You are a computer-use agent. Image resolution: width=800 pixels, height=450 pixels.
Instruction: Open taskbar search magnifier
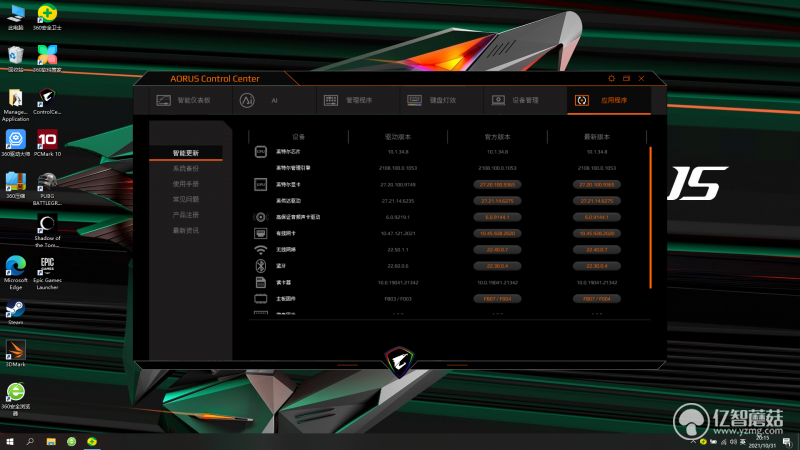pos(30,441)
